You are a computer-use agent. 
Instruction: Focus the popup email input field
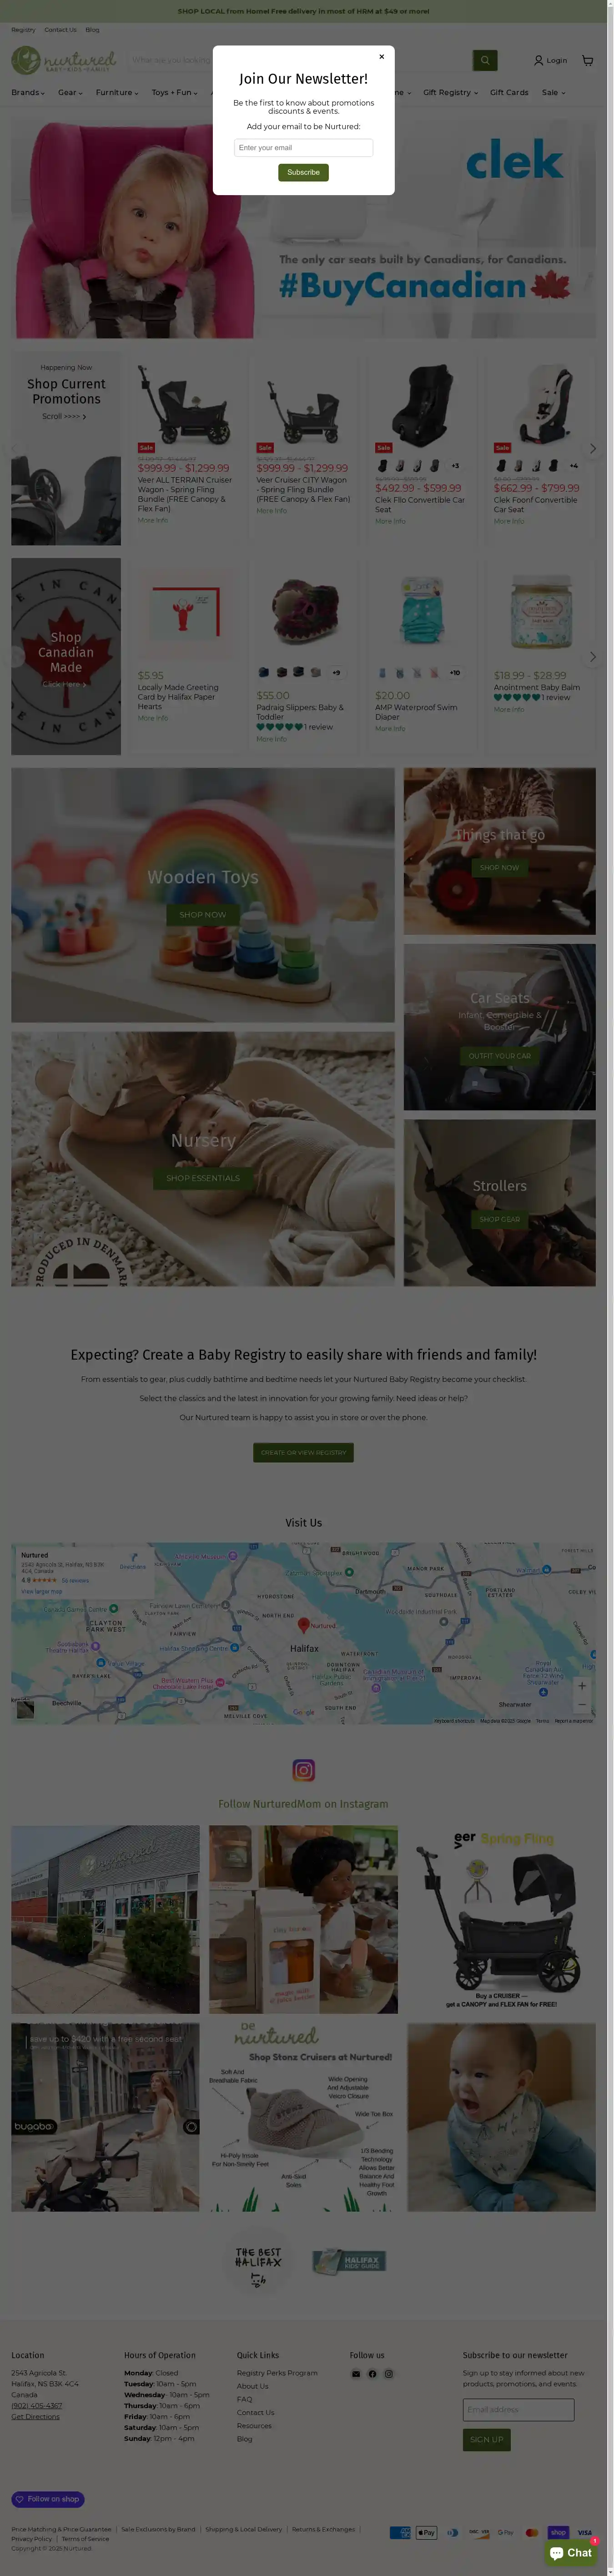click(303, 147)
